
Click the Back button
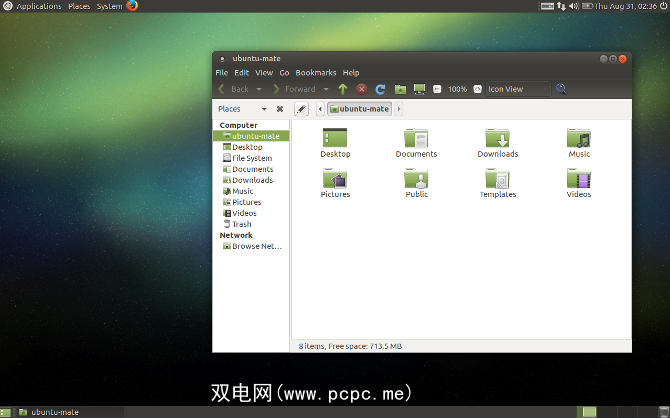(234, 89)
